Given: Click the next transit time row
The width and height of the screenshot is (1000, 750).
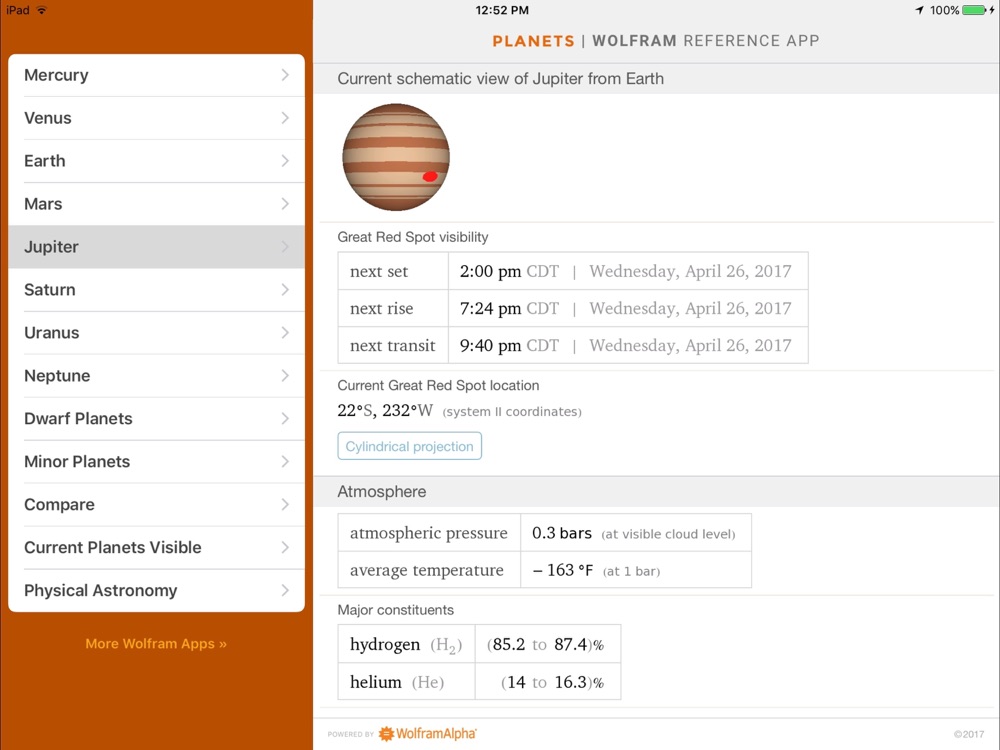Looking at the screenshot, I should [572, 346].
